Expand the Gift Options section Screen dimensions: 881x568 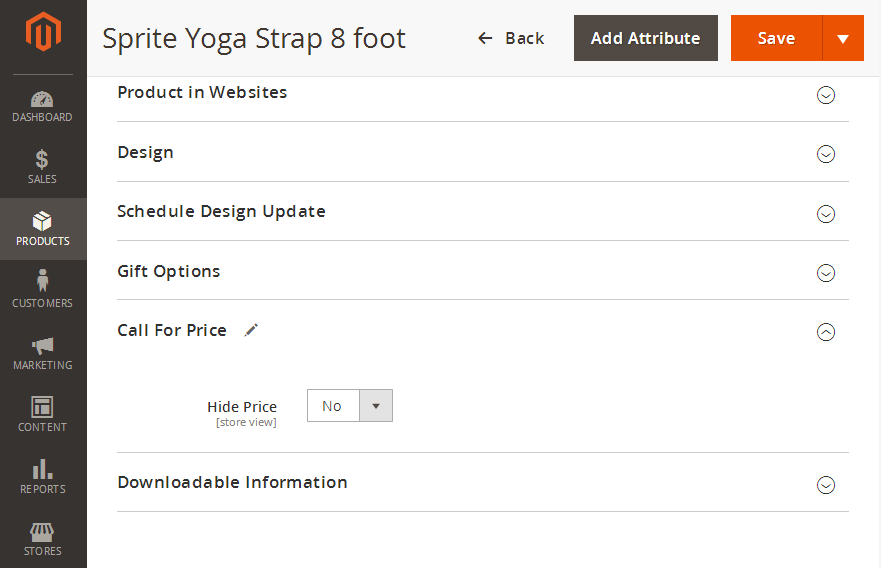coord(826,273)
